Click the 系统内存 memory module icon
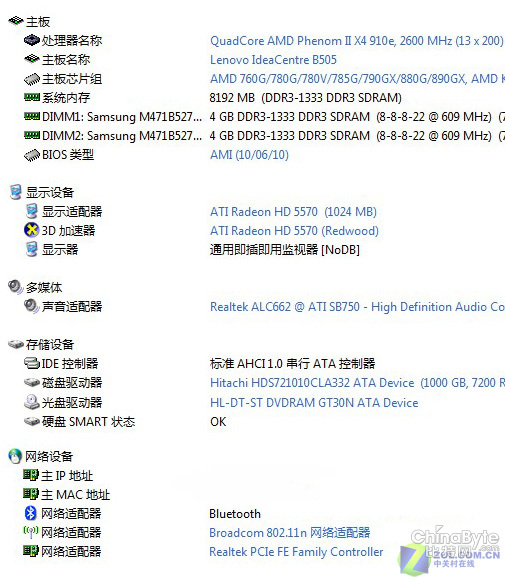Screen dimensions: 505x578 [32, 97]
